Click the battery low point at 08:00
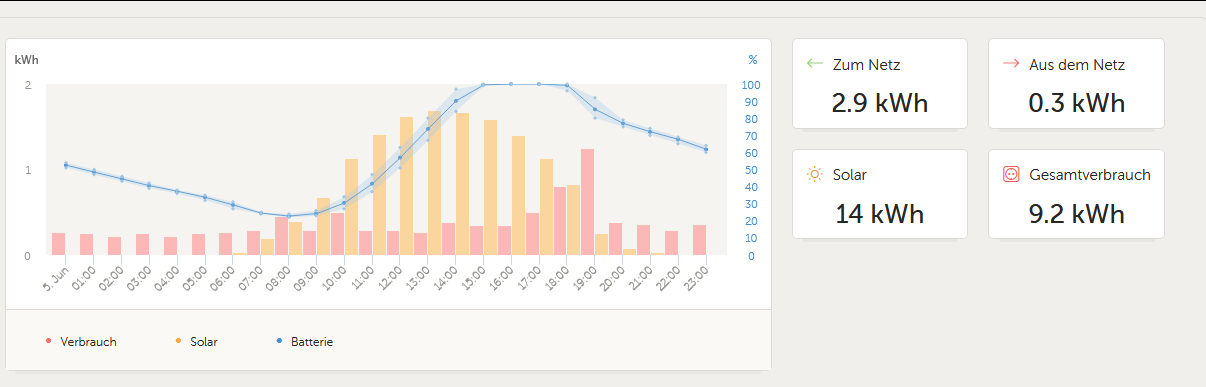 coord(288,216)
